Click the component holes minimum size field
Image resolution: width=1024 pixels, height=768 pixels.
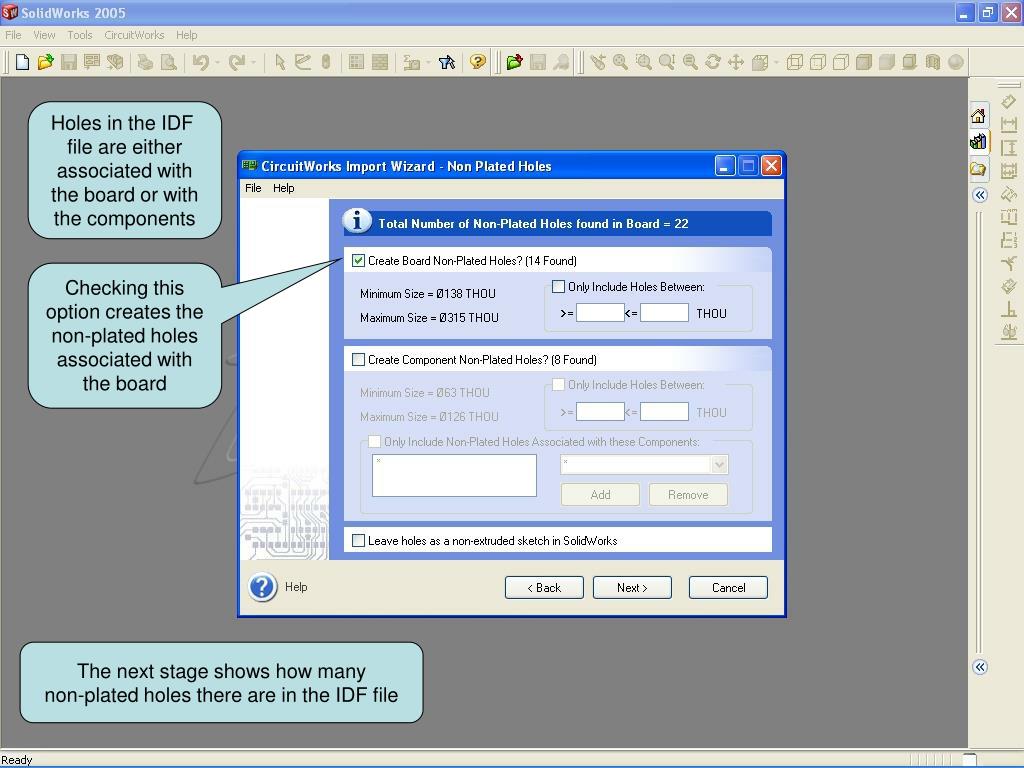pos(600,412)
